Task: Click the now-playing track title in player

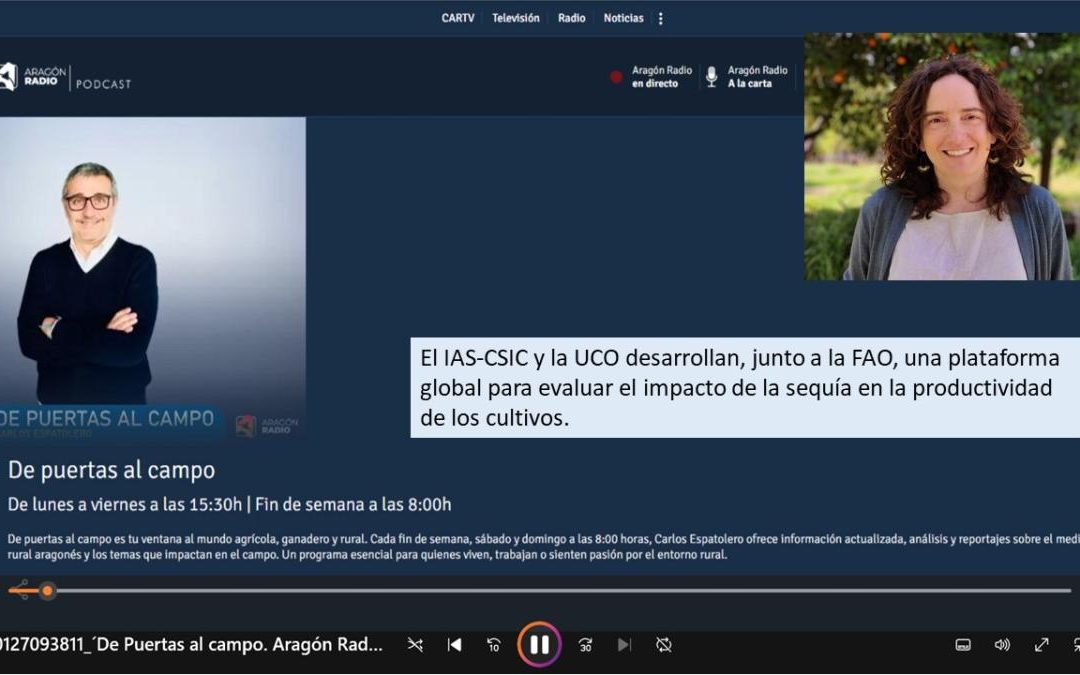Action: click(191, 645)
